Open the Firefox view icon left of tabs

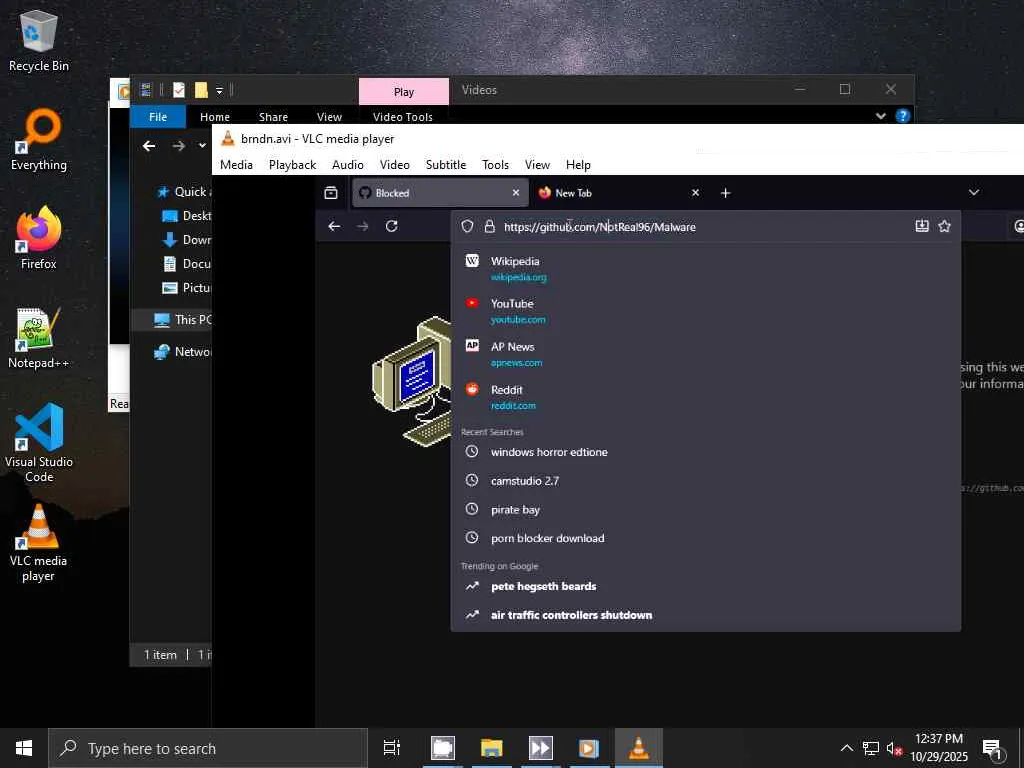331,193
